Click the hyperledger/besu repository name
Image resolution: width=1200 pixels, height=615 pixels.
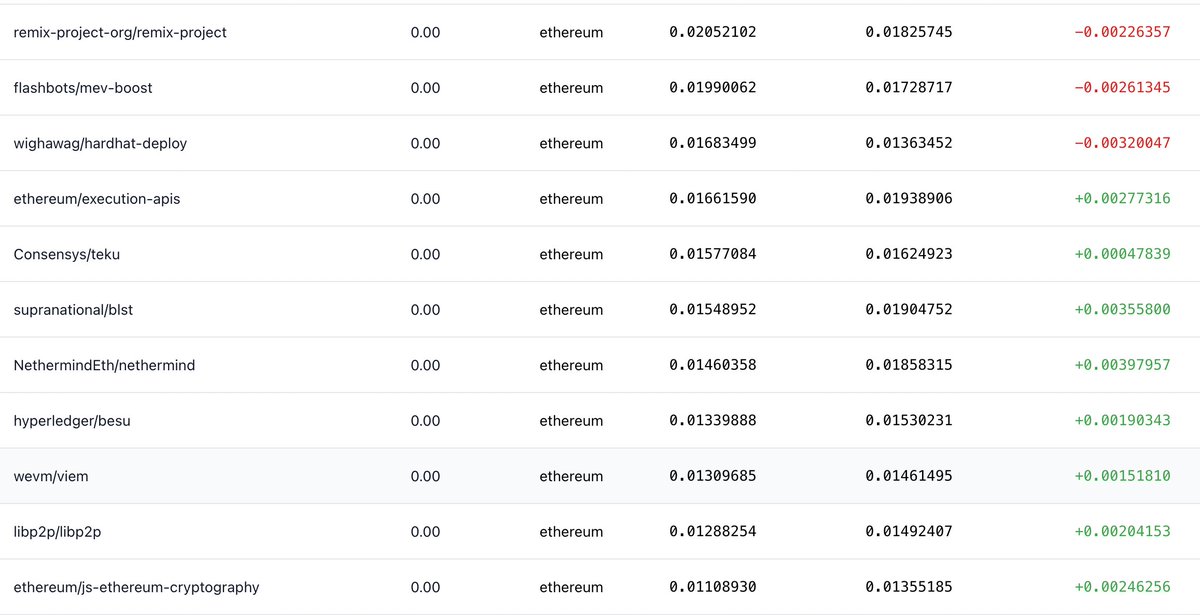[72, 421]
